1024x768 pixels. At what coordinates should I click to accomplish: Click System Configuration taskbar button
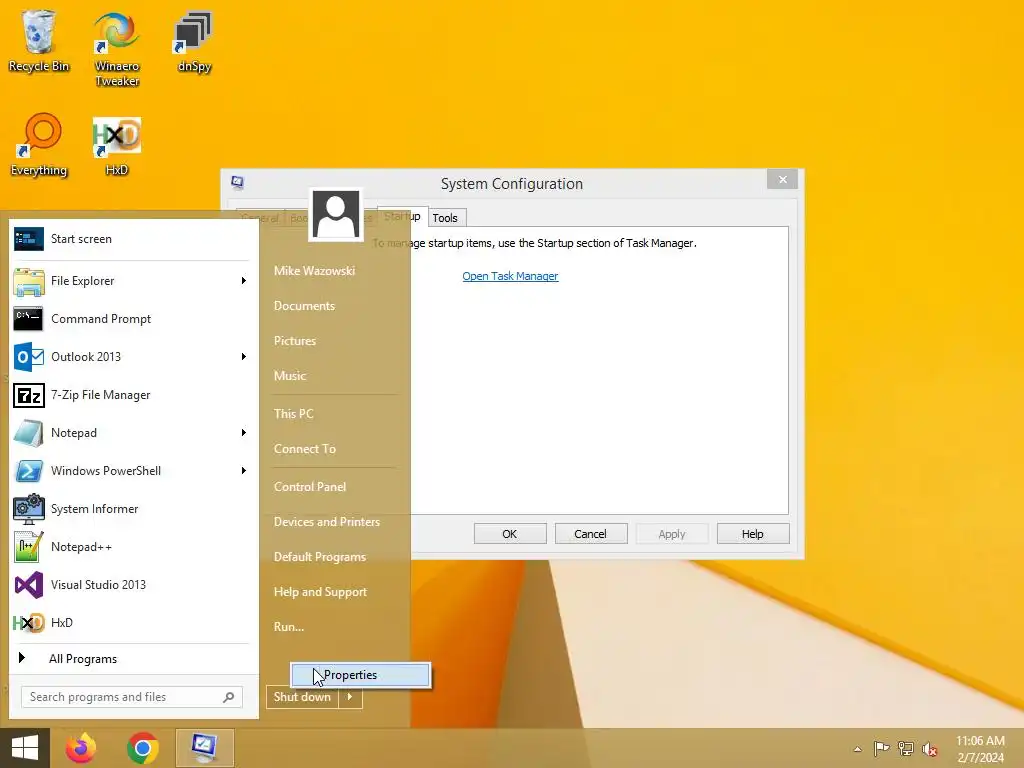coord(204,748)
